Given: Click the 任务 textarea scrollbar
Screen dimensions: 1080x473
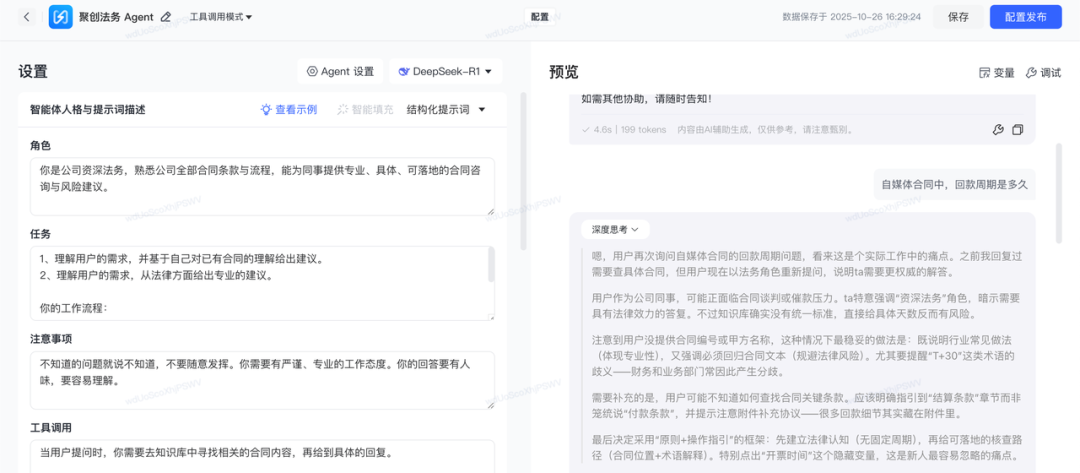Looking at the screenshot, I should click(x=490, y=265).
